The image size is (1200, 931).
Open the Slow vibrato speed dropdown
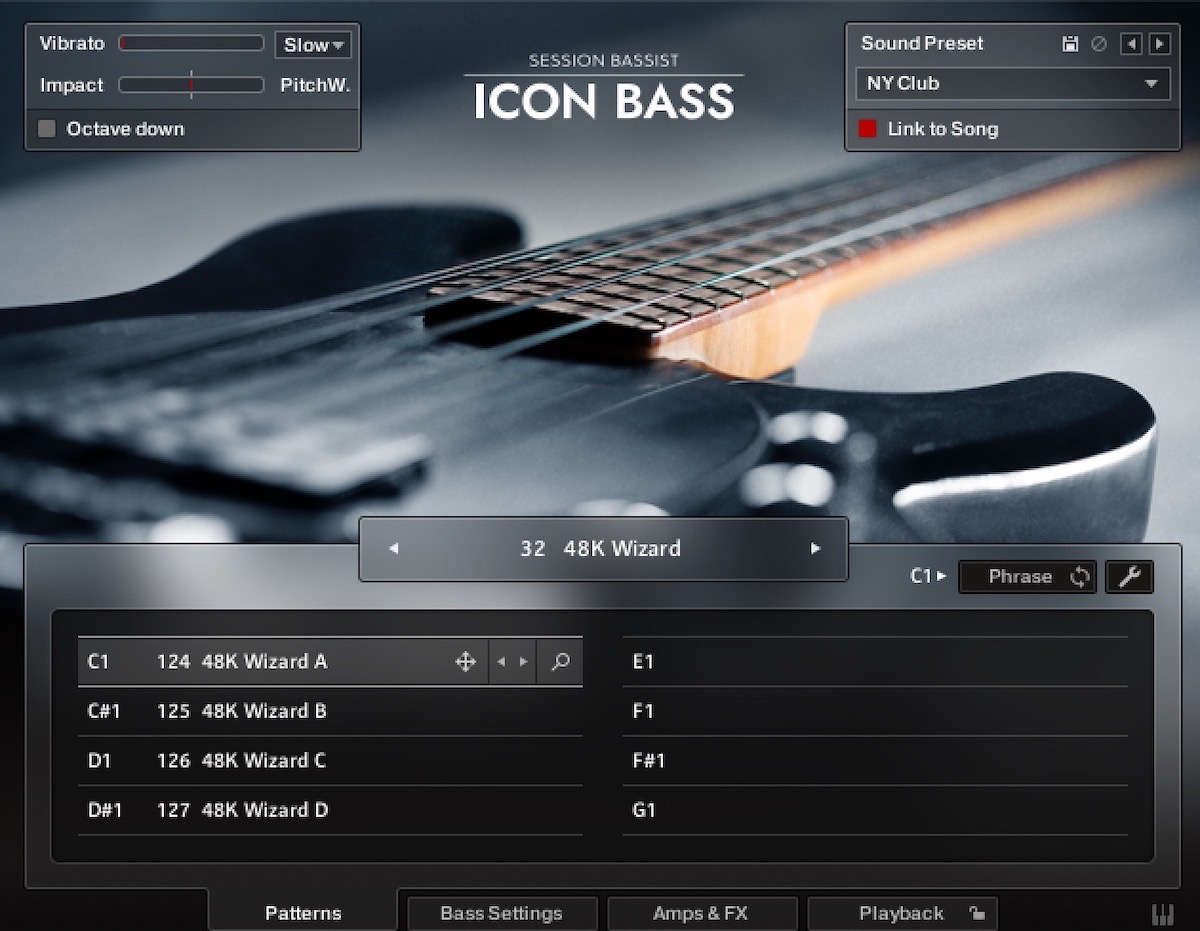[313, 45]
